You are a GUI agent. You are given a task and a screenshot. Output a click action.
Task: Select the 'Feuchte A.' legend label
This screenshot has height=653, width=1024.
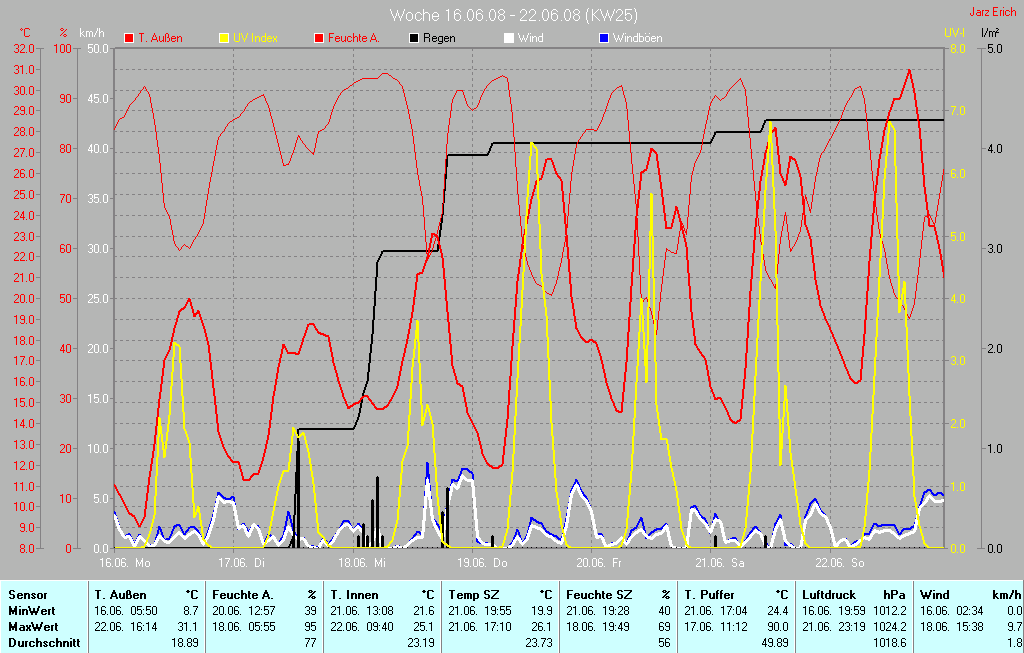tap(353, 38)
